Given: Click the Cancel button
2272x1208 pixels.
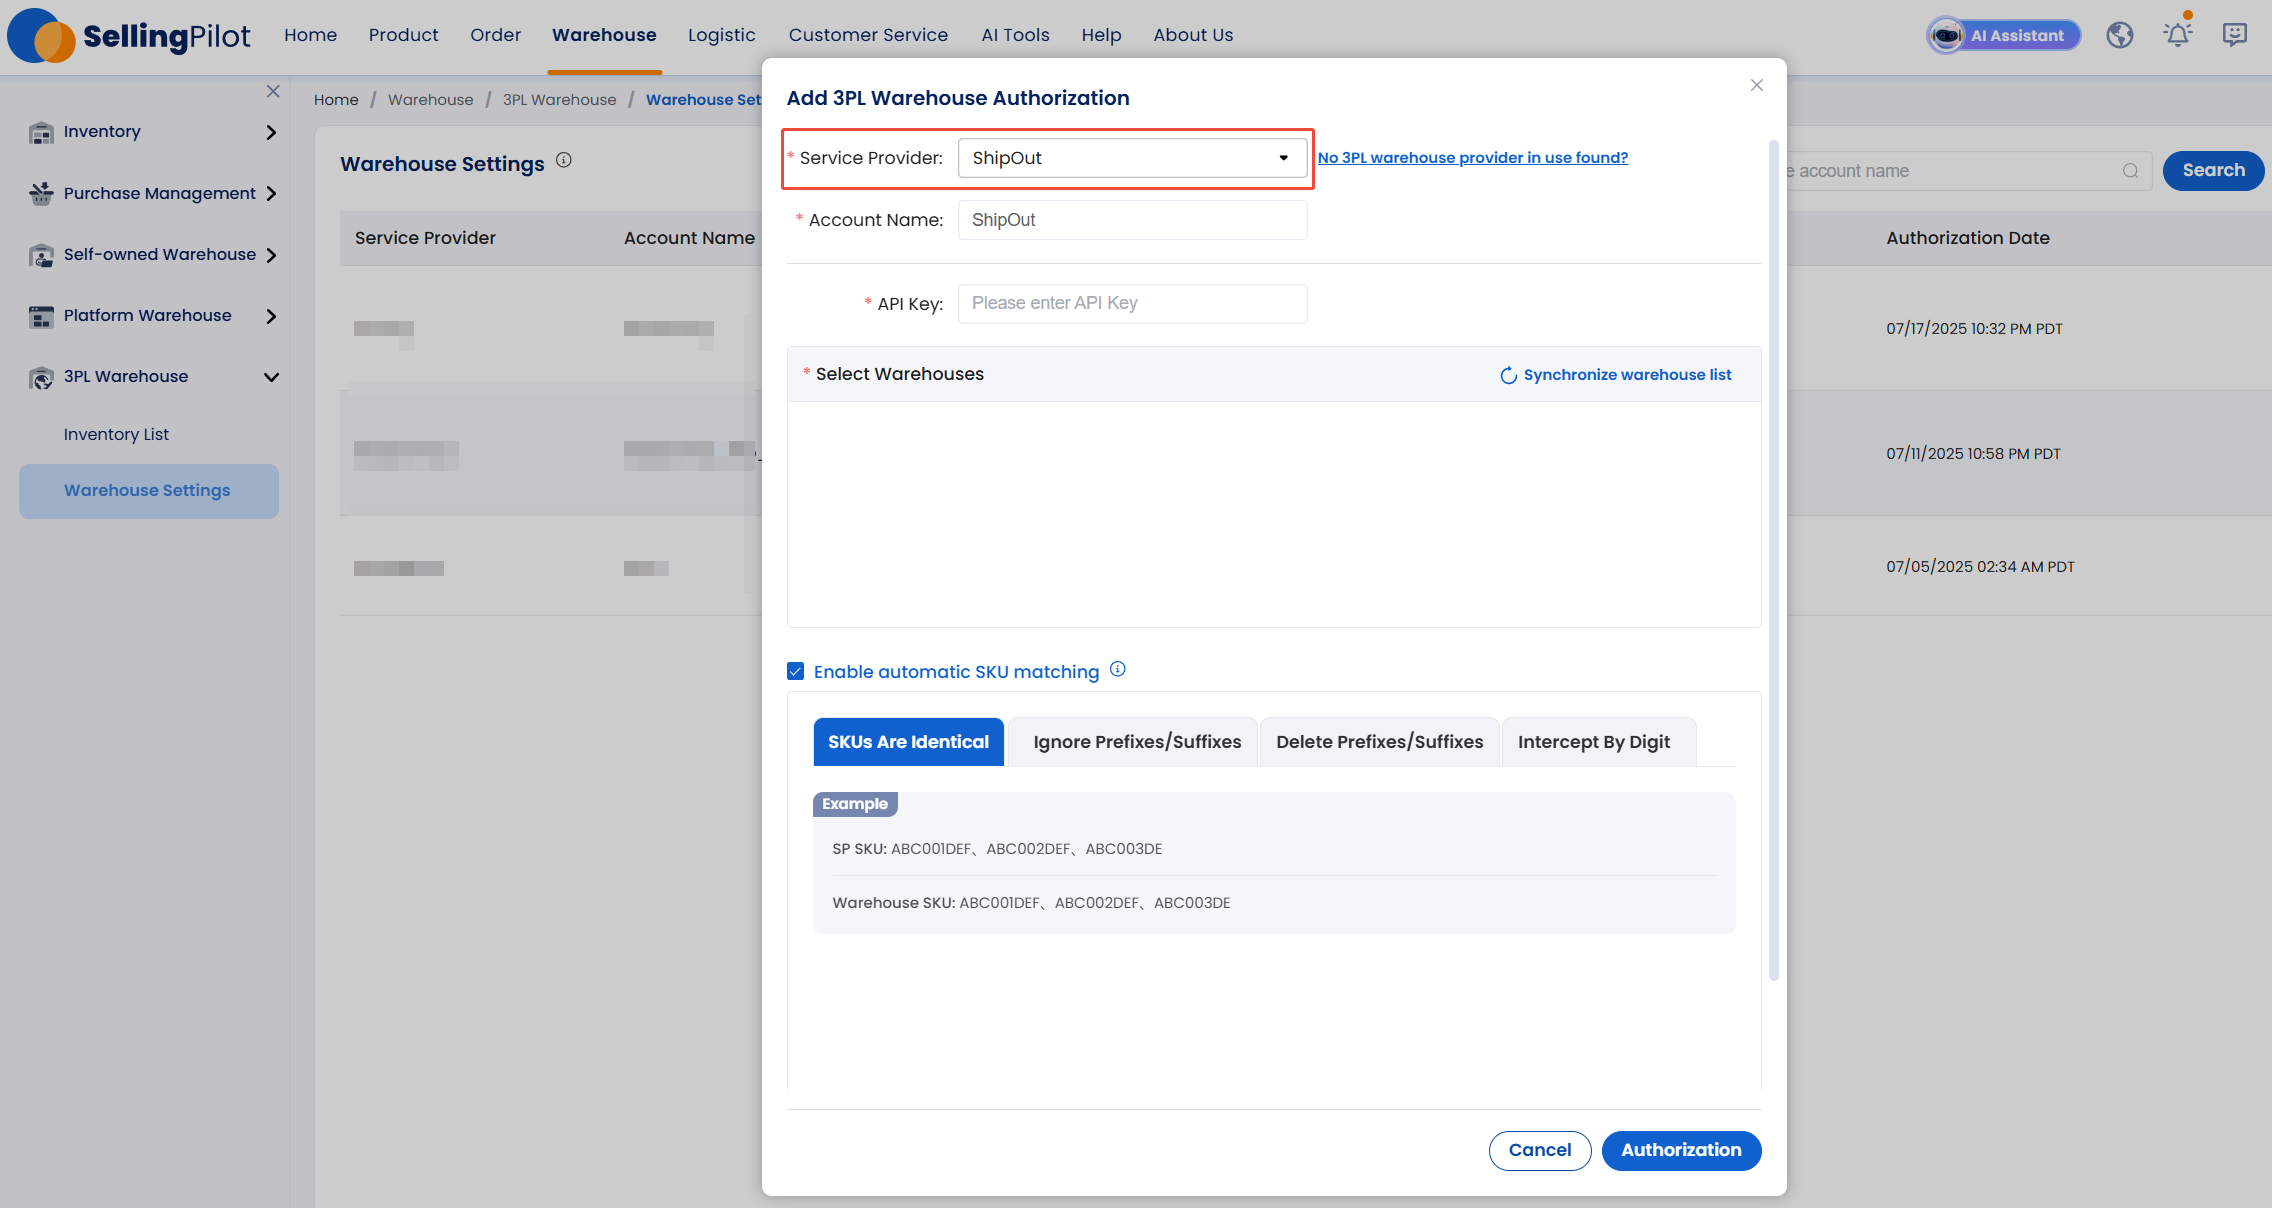Looking at the screenshot, I should [x=1540, y=1150].
